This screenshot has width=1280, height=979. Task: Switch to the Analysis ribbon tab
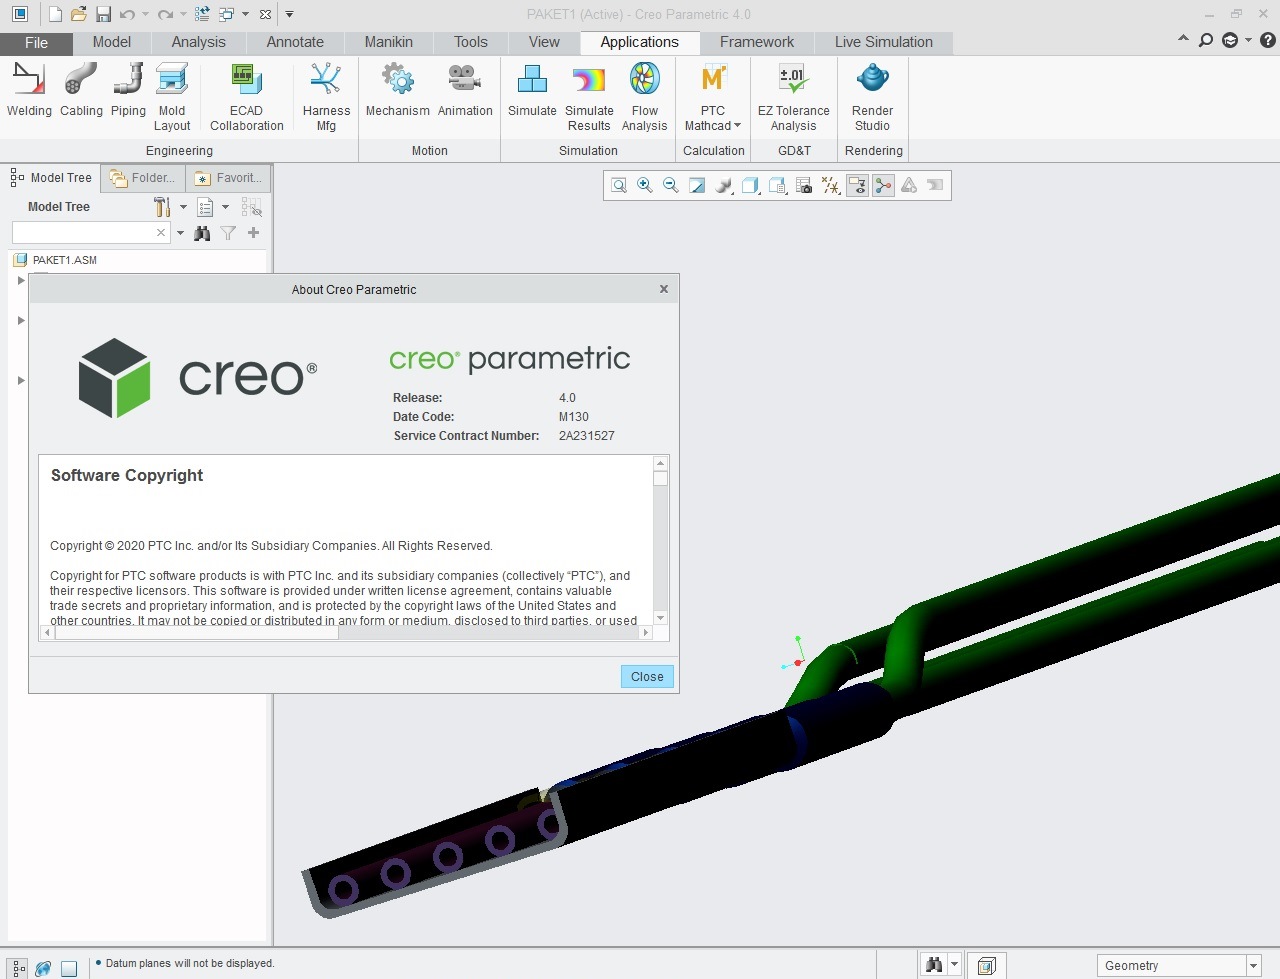[x=198, y=42]
